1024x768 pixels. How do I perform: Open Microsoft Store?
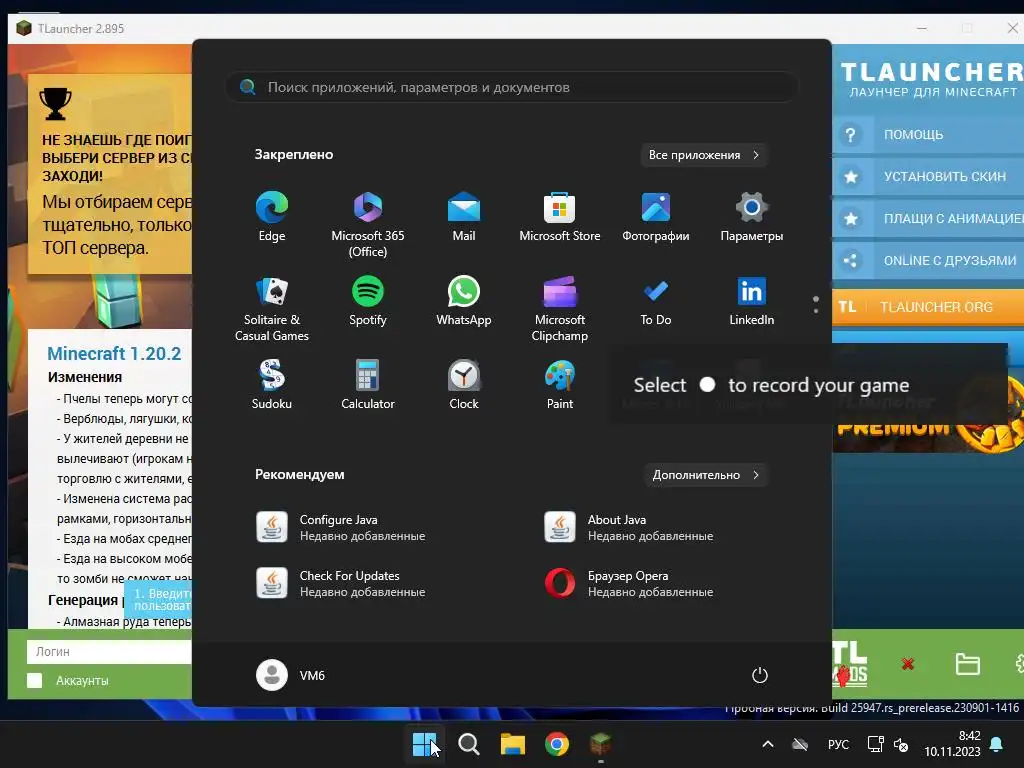pyautogui.click(x=560, y=216)
